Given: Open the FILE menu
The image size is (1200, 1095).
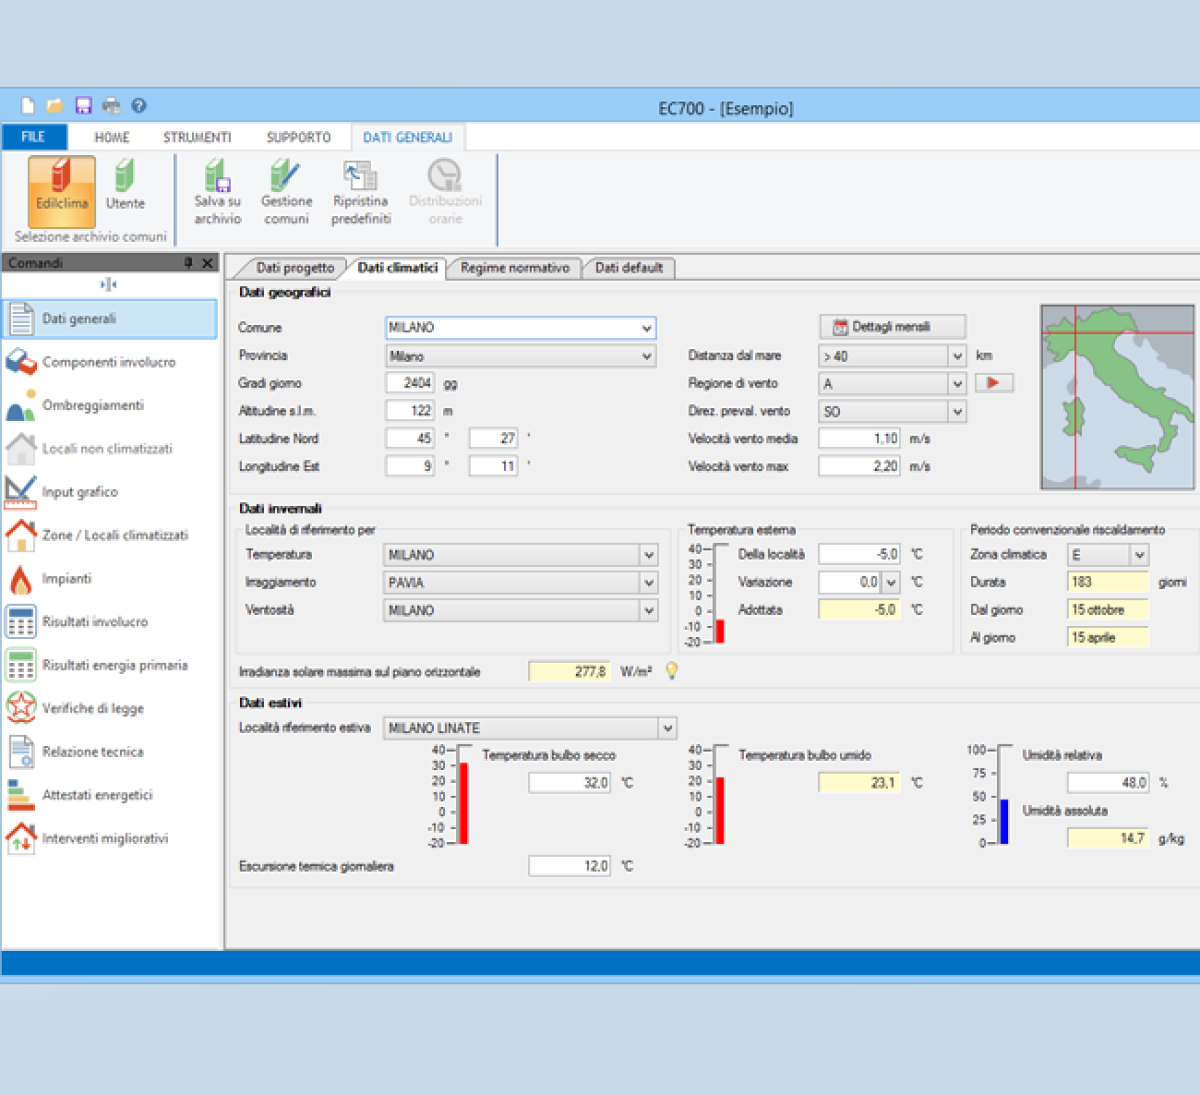Looking at the screenshot, I should coord(34,137).
